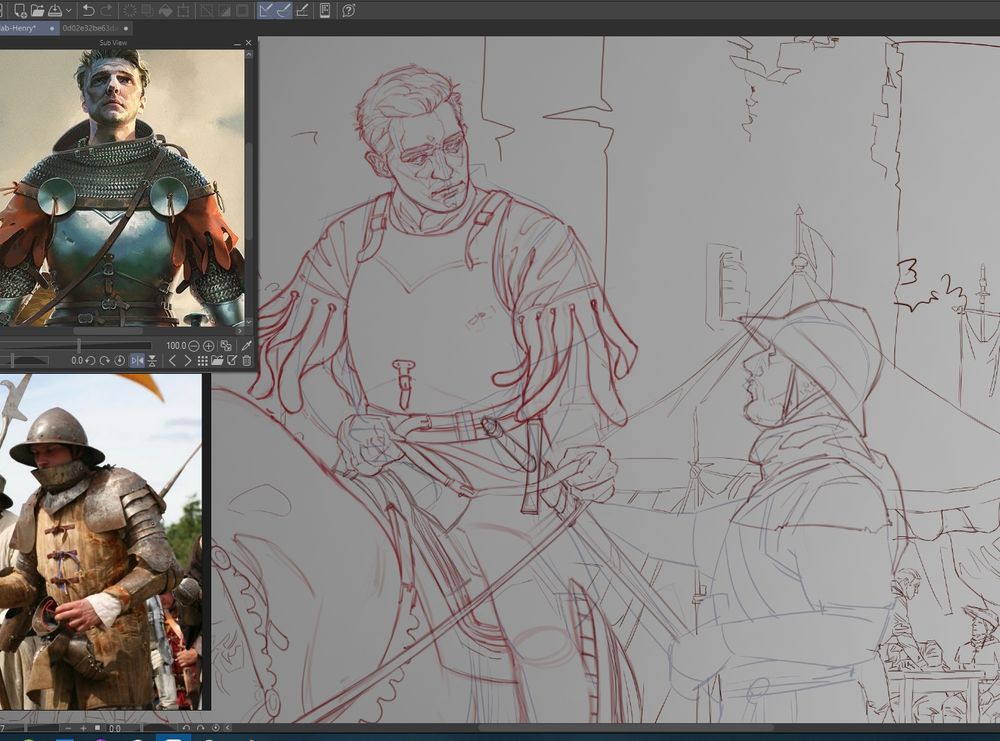Reset canvas rotation from status bar

[216, 728]
